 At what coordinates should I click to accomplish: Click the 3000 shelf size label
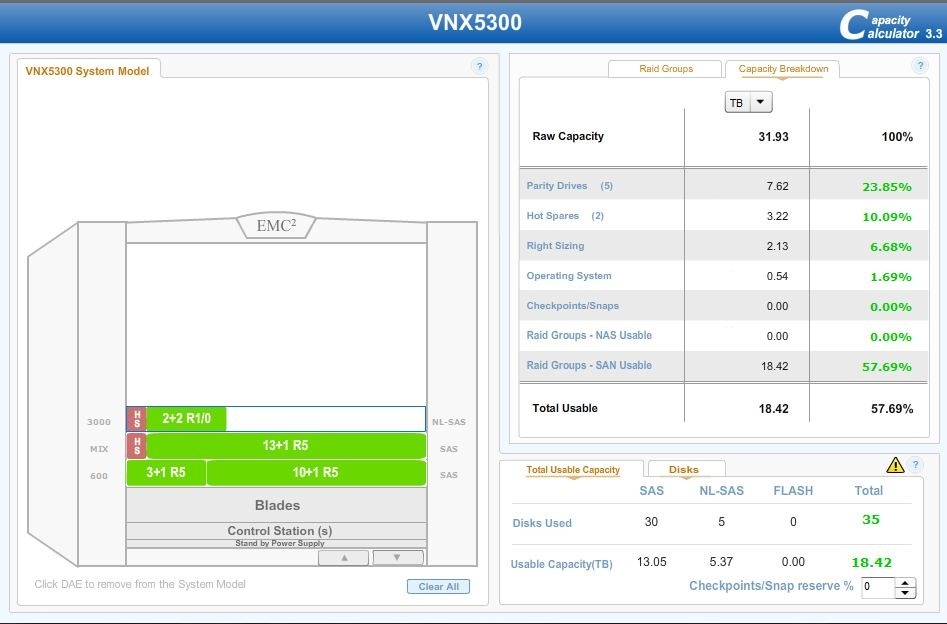coord(98,422)
